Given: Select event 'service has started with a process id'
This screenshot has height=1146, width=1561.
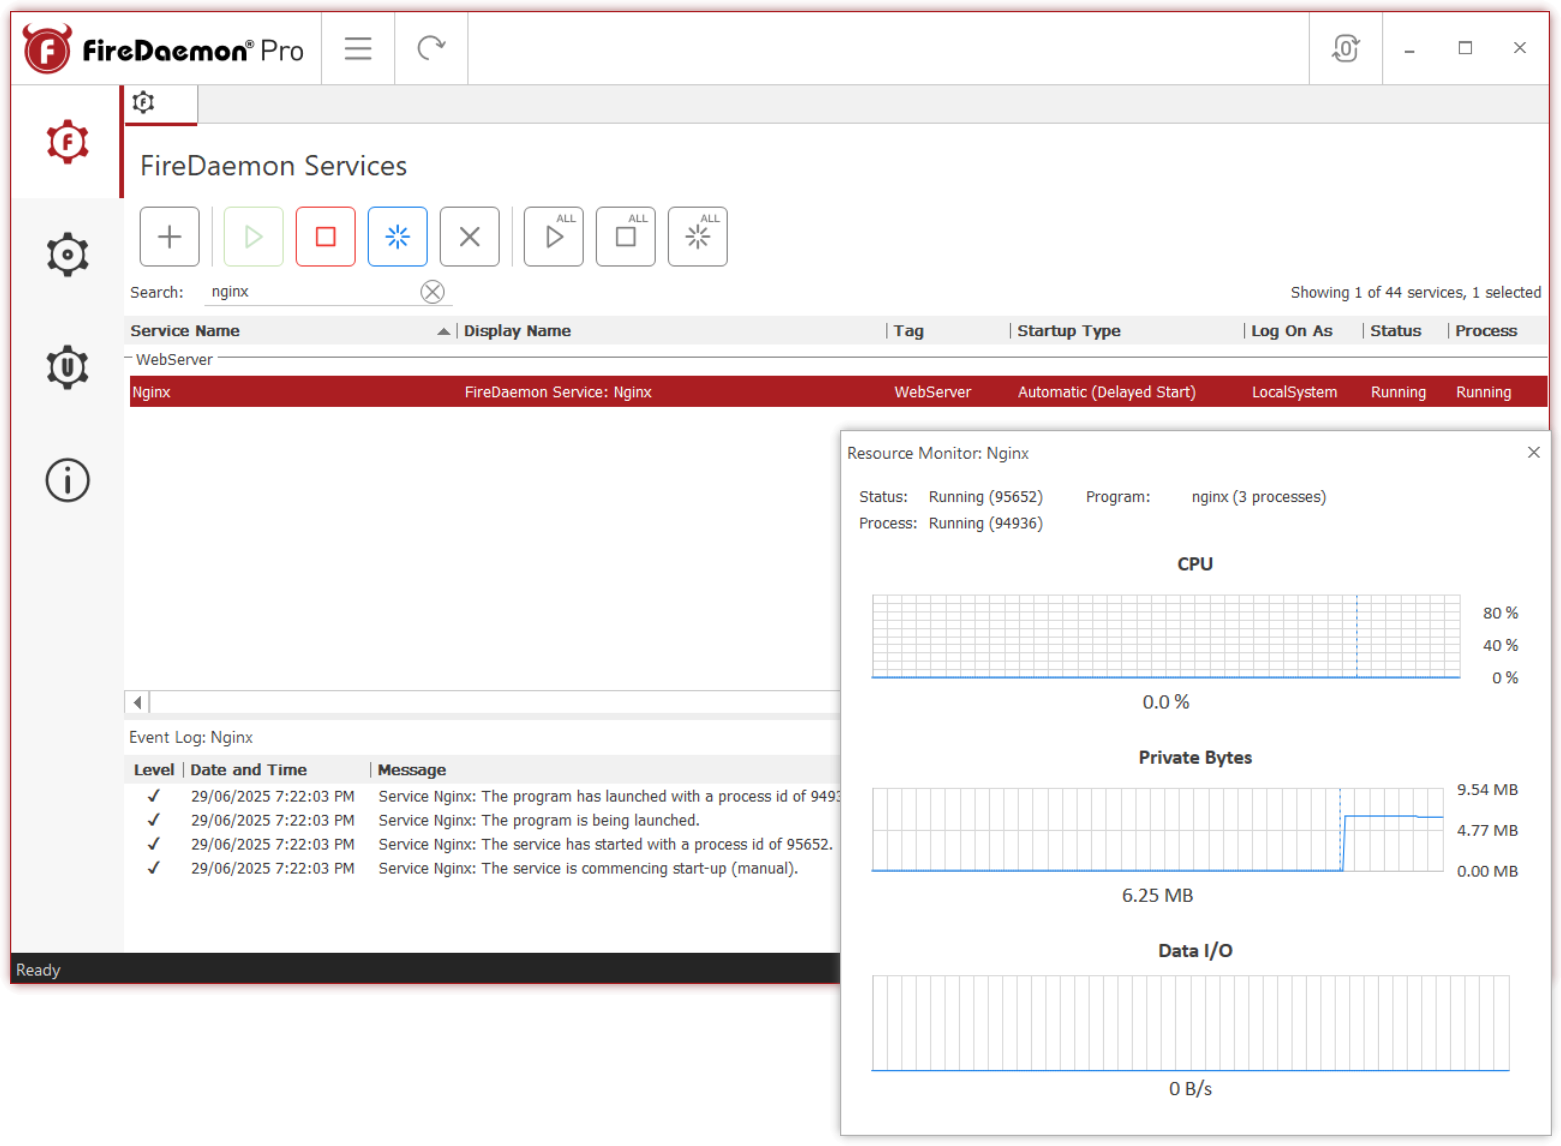Looking at the screenshot, I should point(484,844).
